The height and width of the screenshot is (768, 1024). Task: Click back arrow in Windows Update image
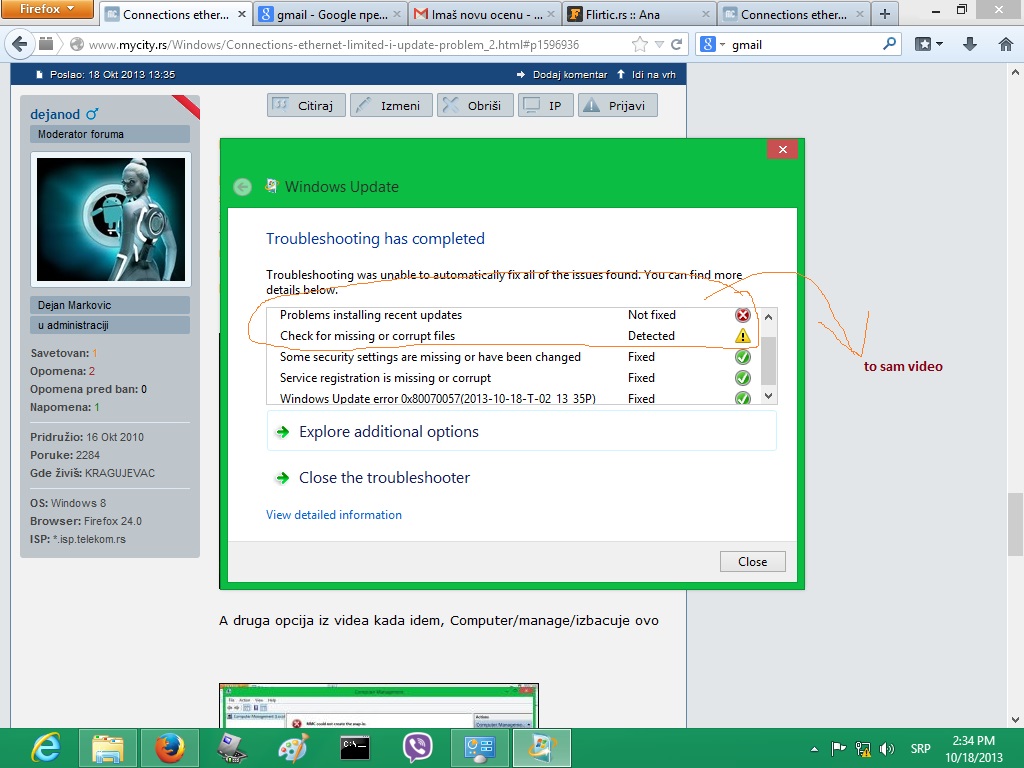[242, 187]
